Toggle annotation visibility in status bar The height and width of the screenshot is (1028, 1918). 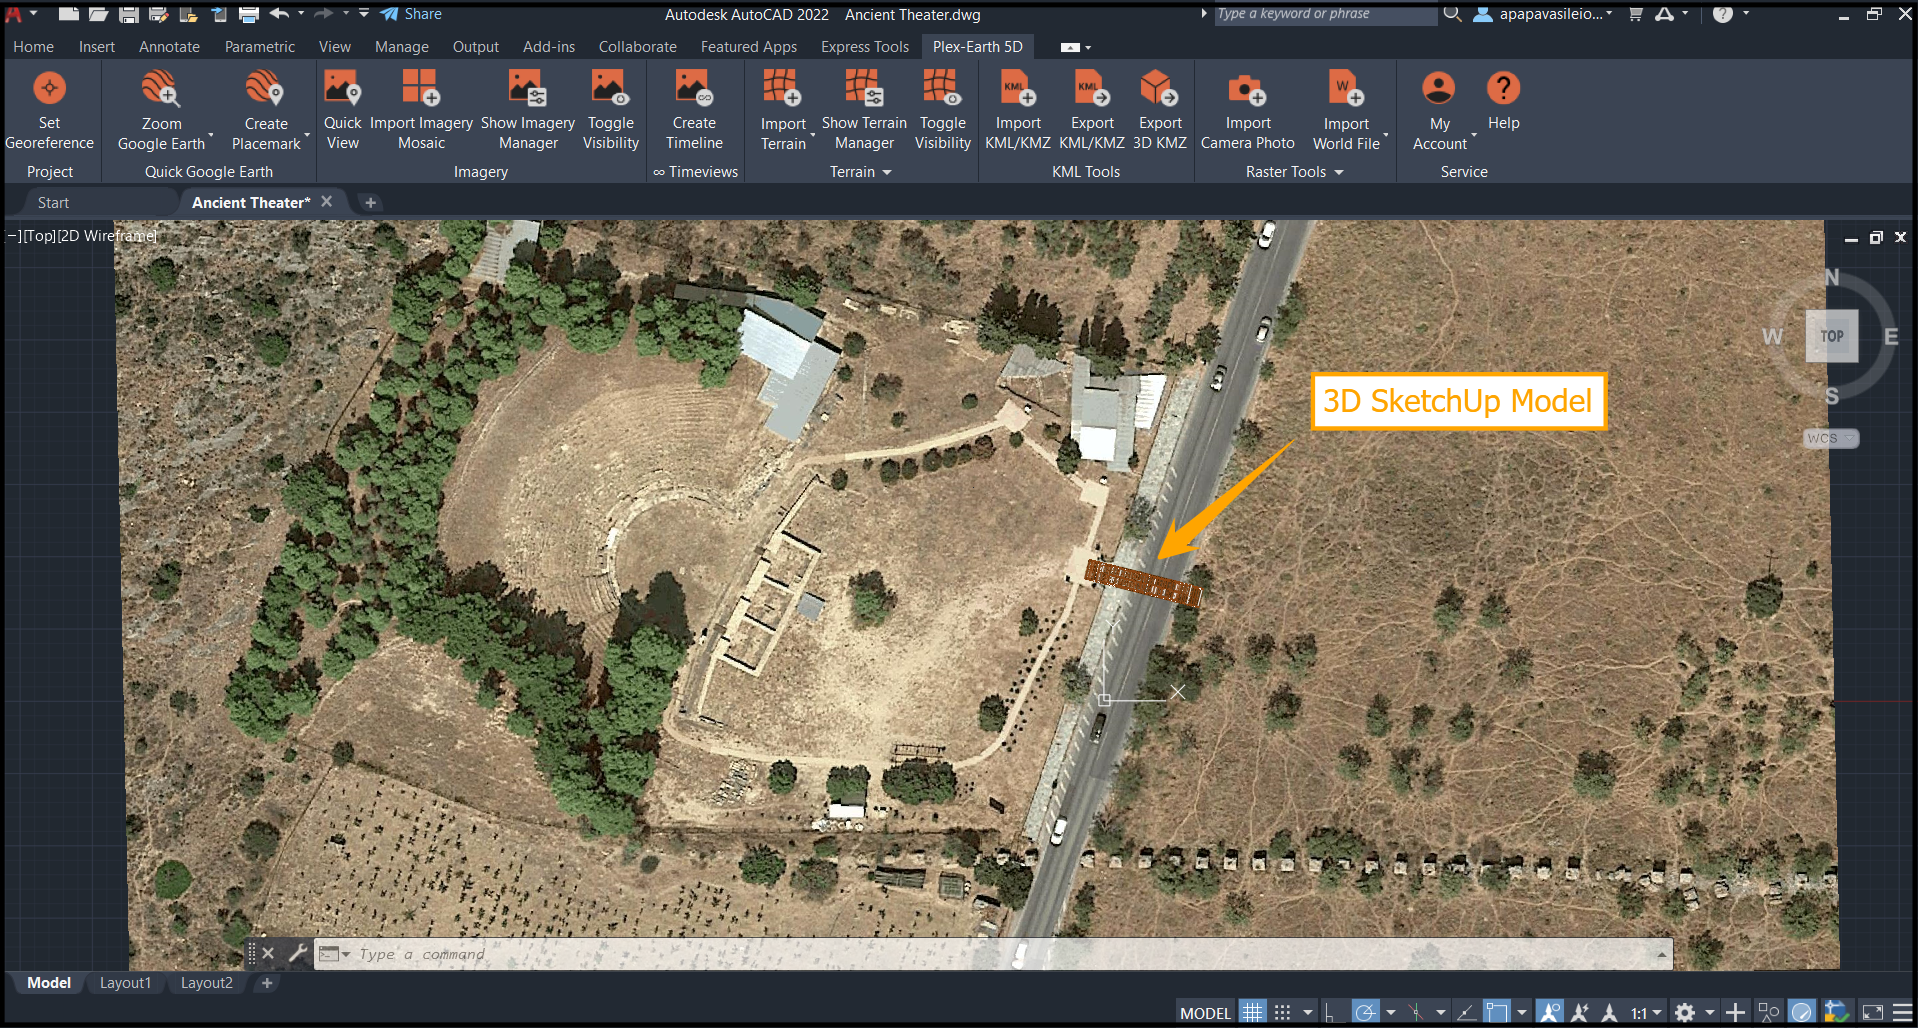(x=1549, y=1013)
